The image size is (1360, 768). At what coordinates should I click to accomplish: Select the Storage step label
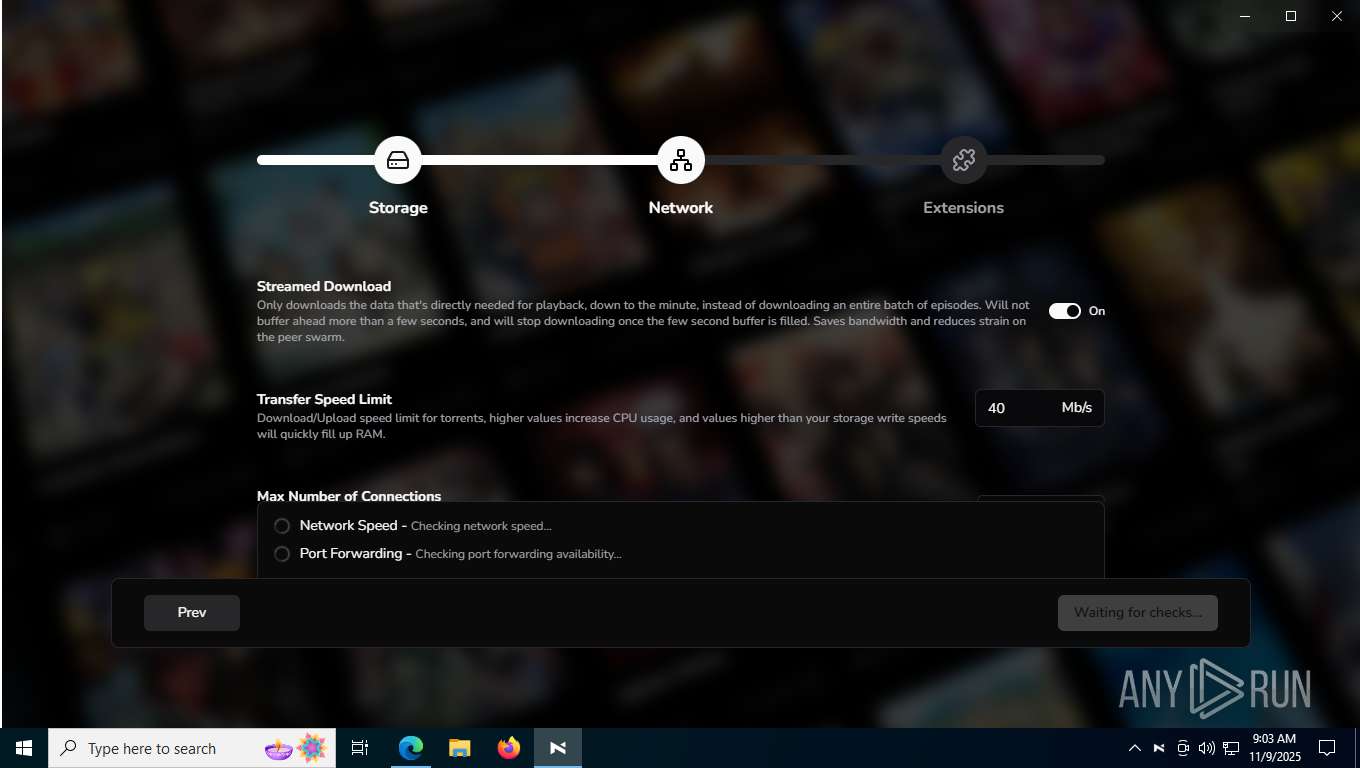(398, 208)
